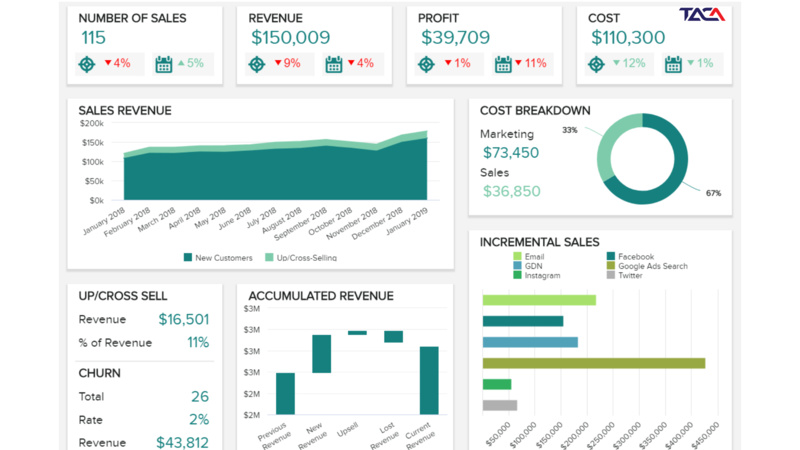Click the target icon in the Profit card
The image size is (800, 450).
pos(427,64)
